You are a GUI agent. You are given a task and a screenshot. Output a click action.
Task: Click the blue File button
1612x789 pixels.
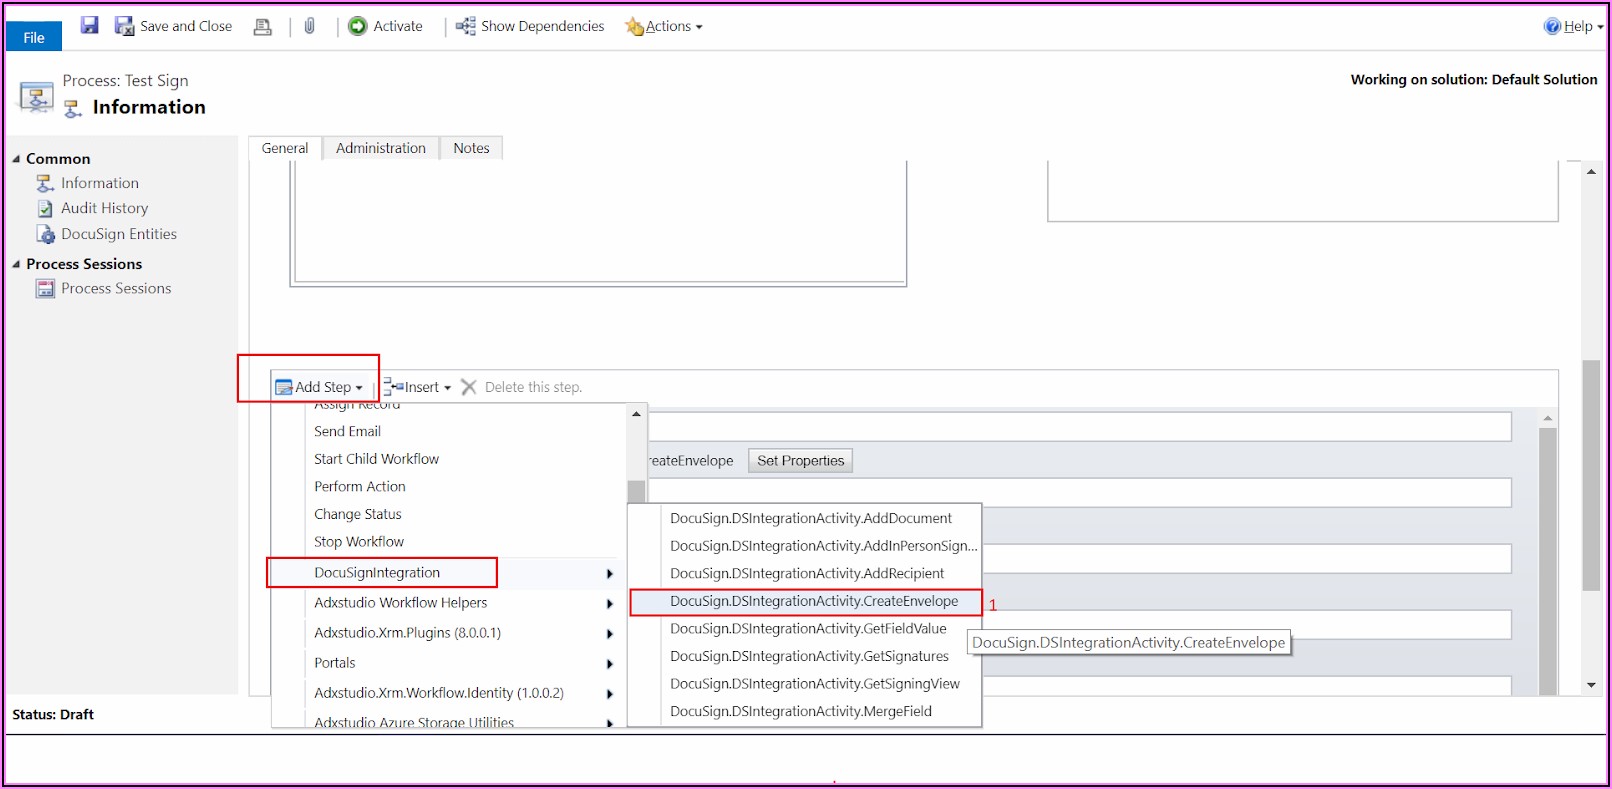point(34,37)
